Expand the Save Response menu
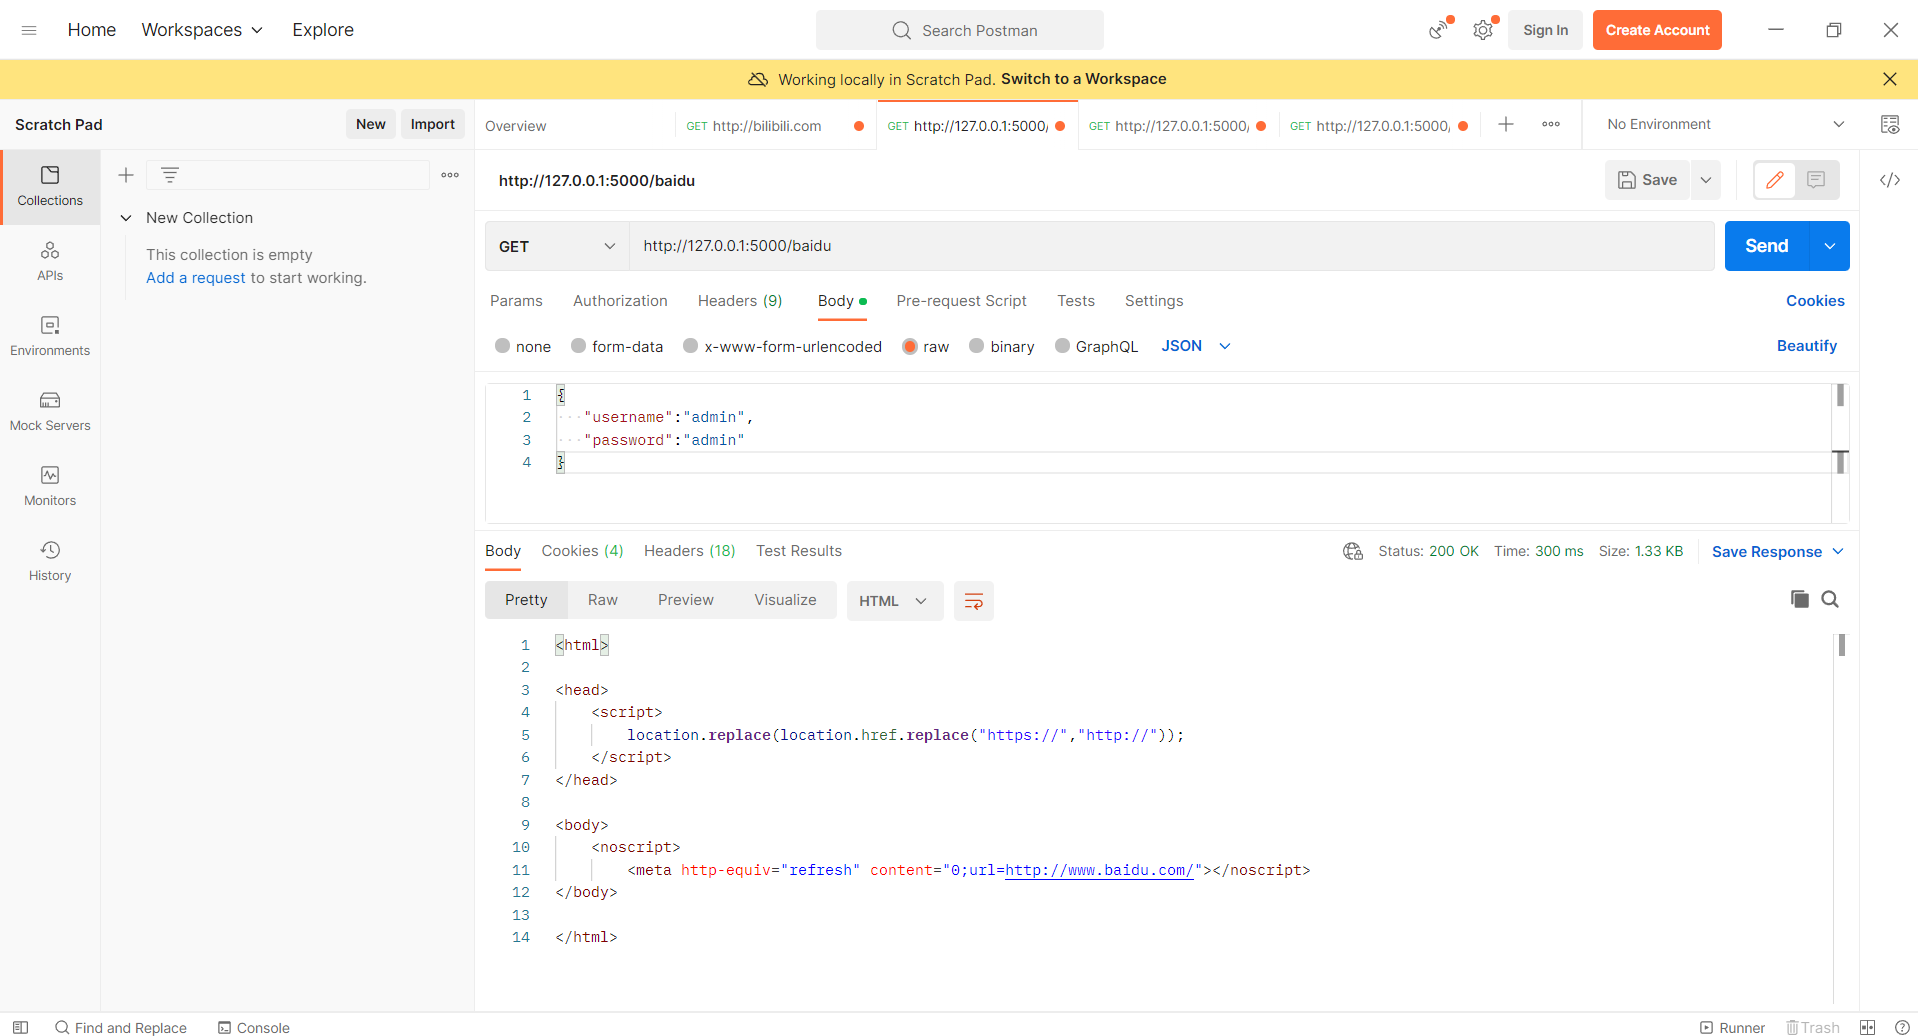1918x1036 pixels. 1778,551
